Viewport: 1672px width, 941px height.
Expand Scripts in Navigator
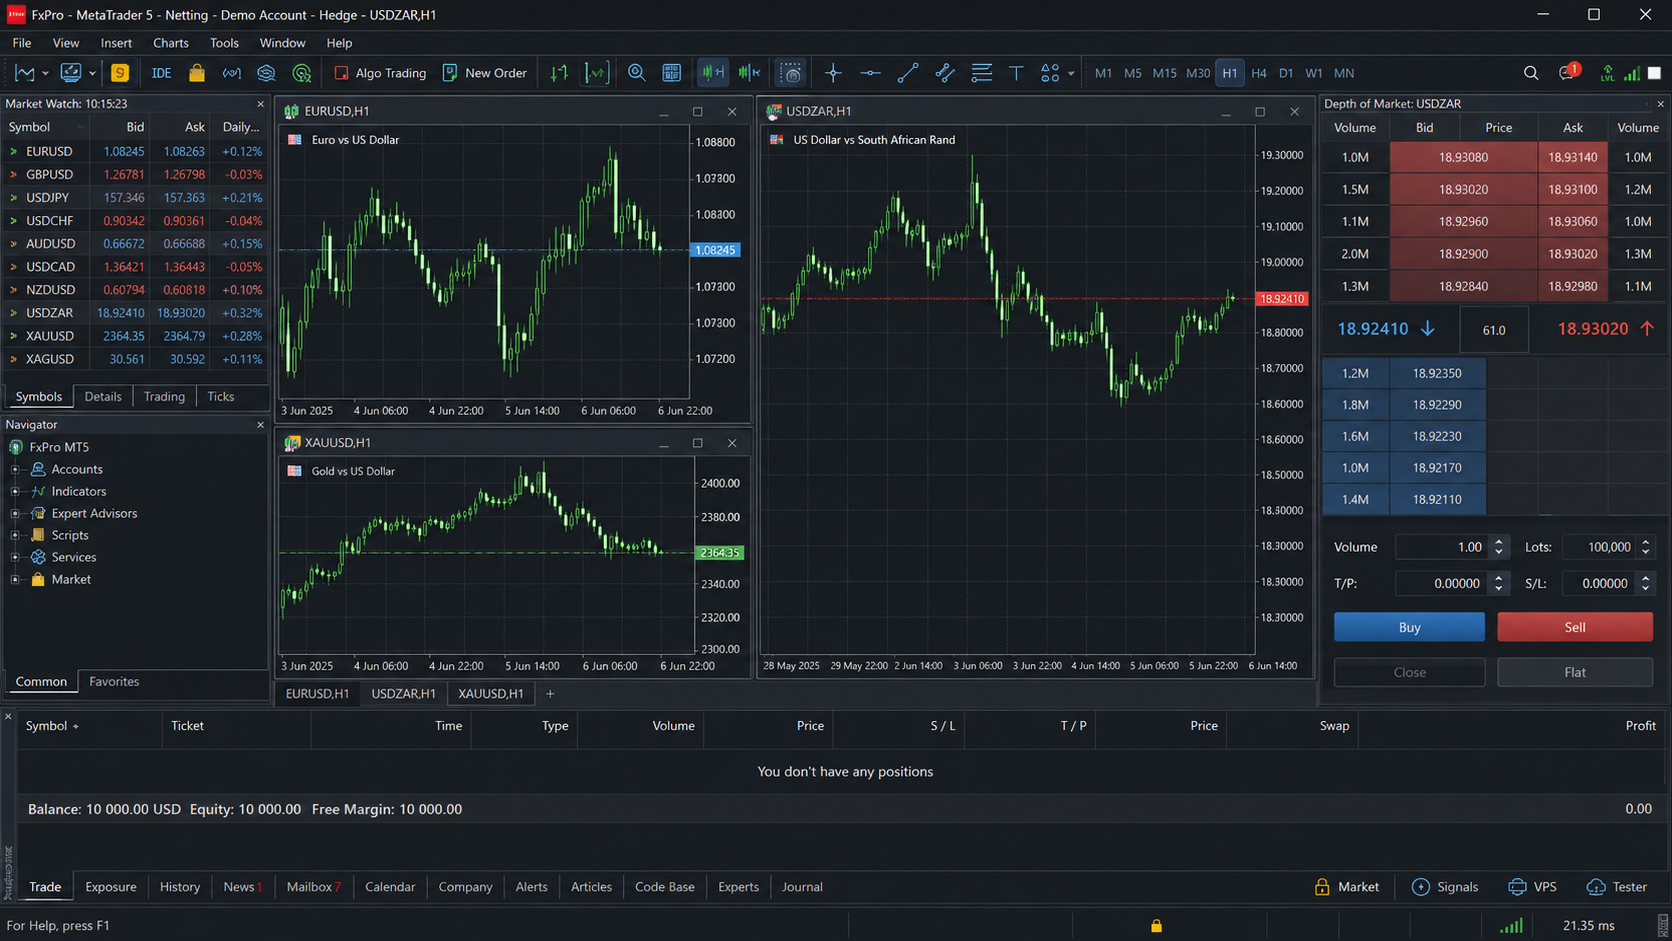pyautogui.click(x=15, y=535)
